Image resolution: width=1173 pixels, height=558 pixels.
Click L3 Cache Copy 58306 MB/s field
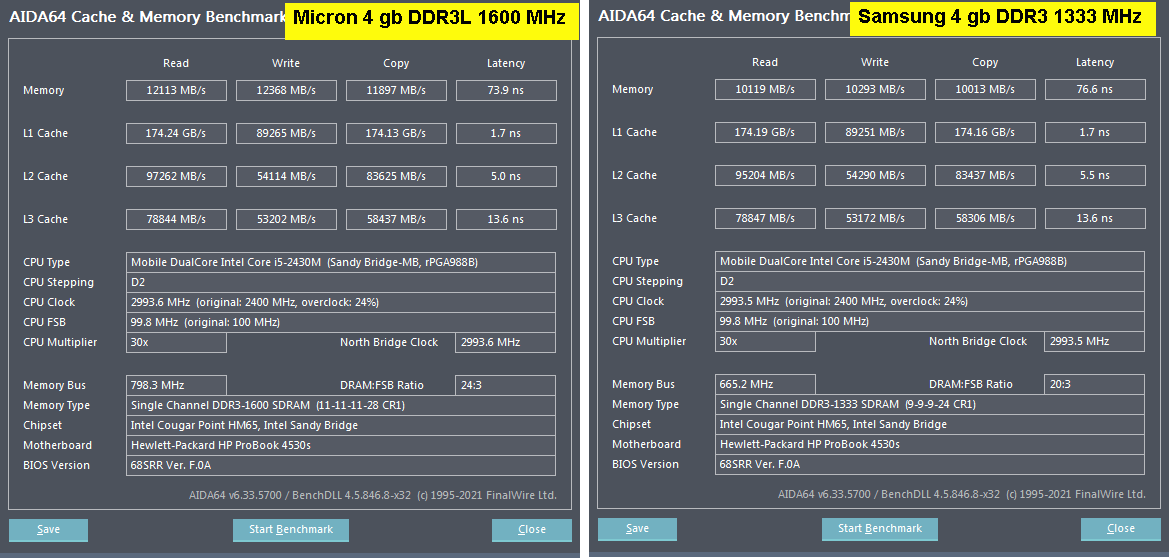point(985,219)
